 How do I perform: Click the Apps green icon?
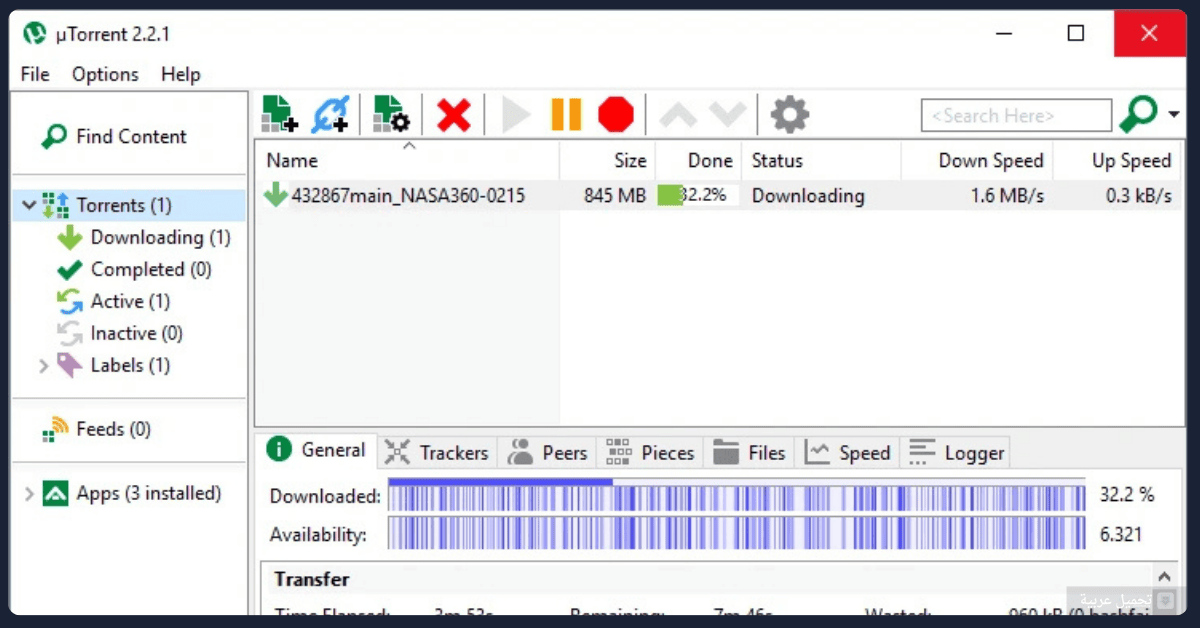[x=55, y=493]
